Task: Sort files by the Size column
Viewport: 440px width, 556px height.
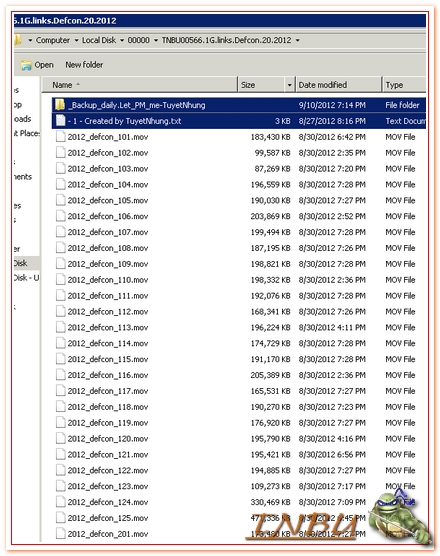Action: tap(261, 85)
